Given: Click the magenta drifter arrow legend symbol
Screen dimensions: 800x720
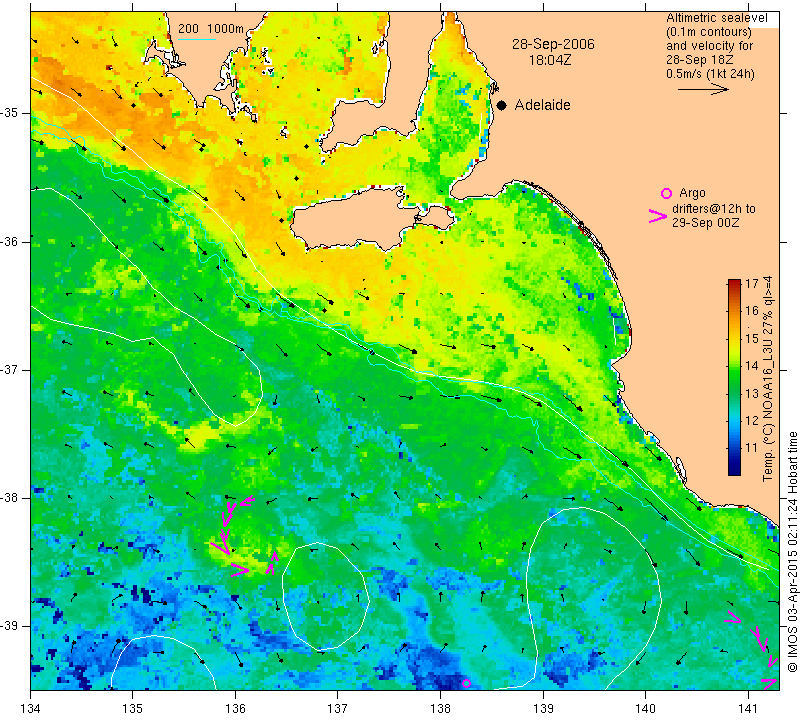Looking at the screenshot, I should [658, 216].
